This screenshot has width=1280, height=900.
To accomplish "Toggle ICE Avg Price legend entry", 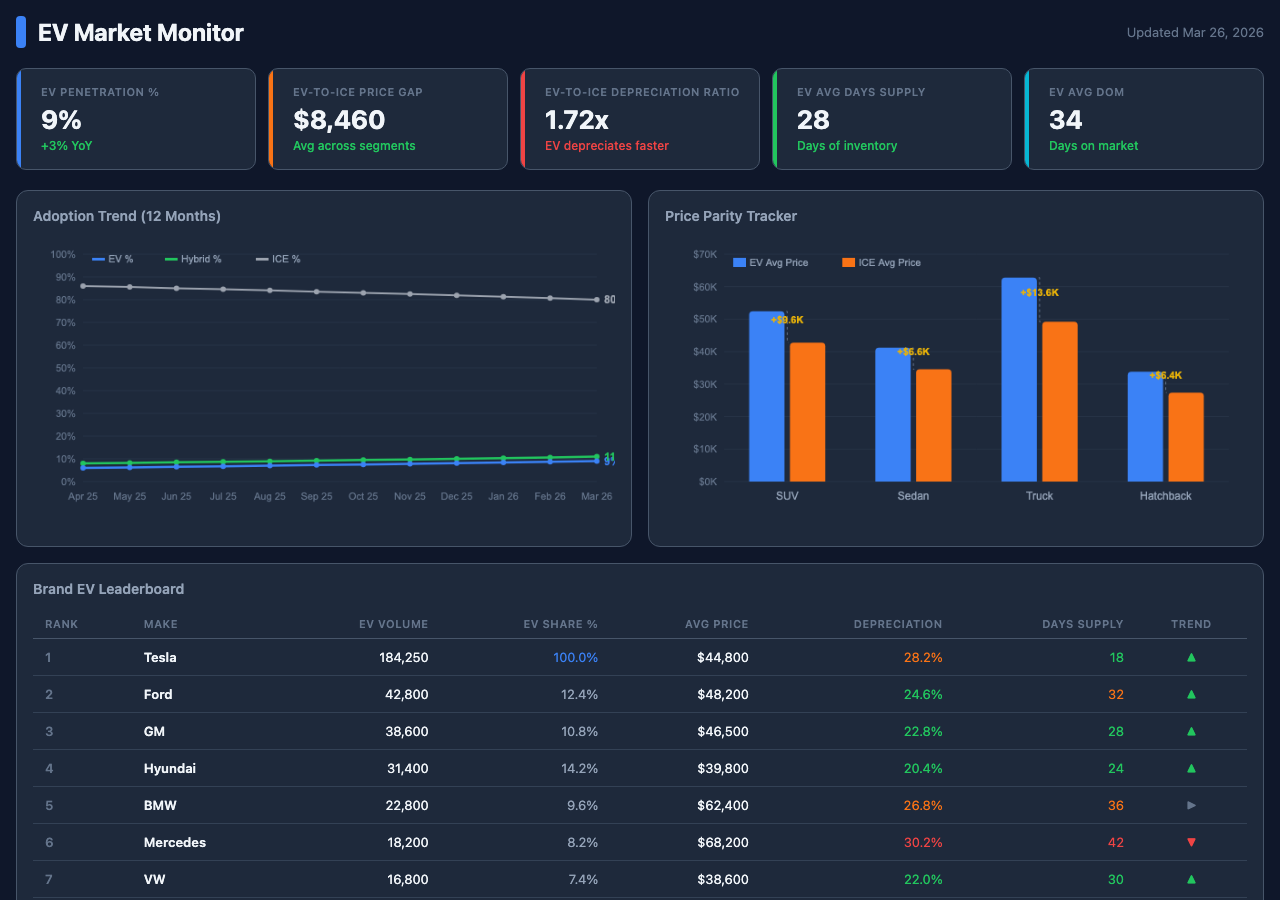I will pos(881,262).
